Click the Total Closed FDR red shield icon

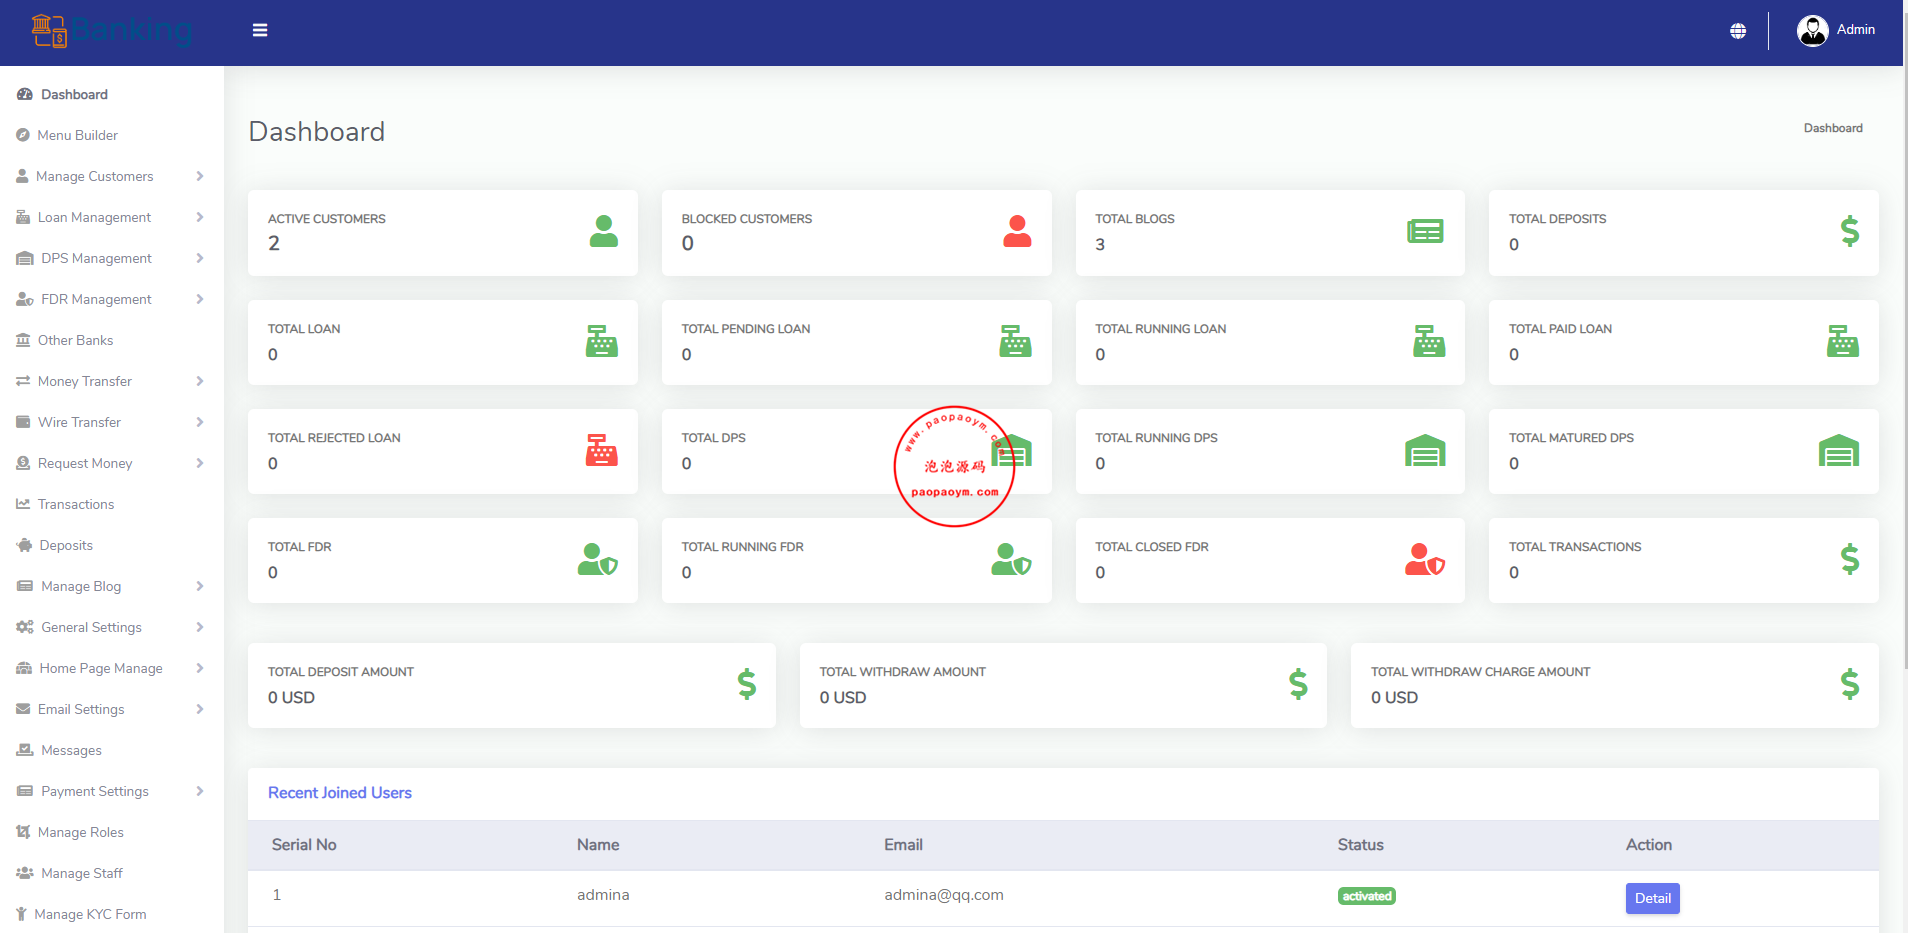pos(1424,560)
